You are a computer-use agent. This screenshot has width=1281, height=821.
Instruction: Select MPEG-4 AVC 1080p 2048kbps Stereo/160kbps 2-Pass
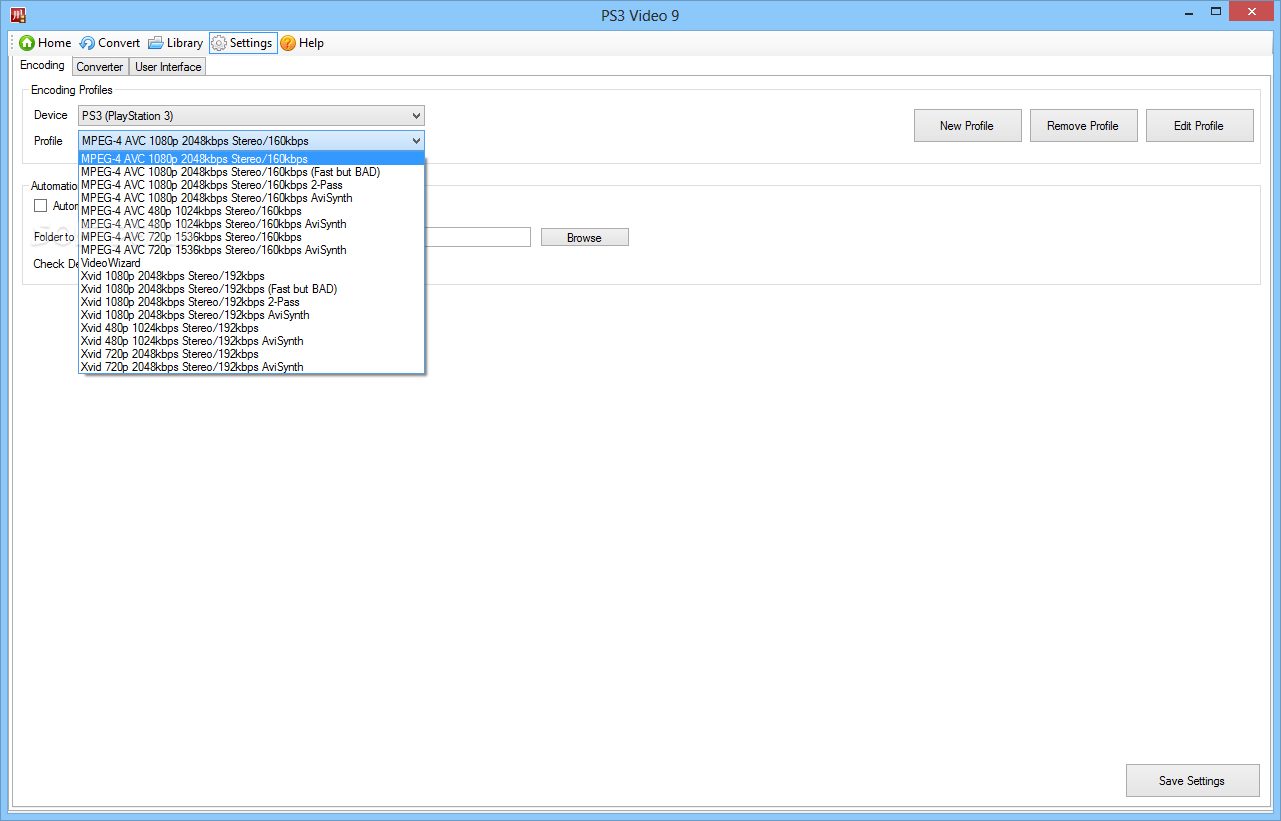251,185
